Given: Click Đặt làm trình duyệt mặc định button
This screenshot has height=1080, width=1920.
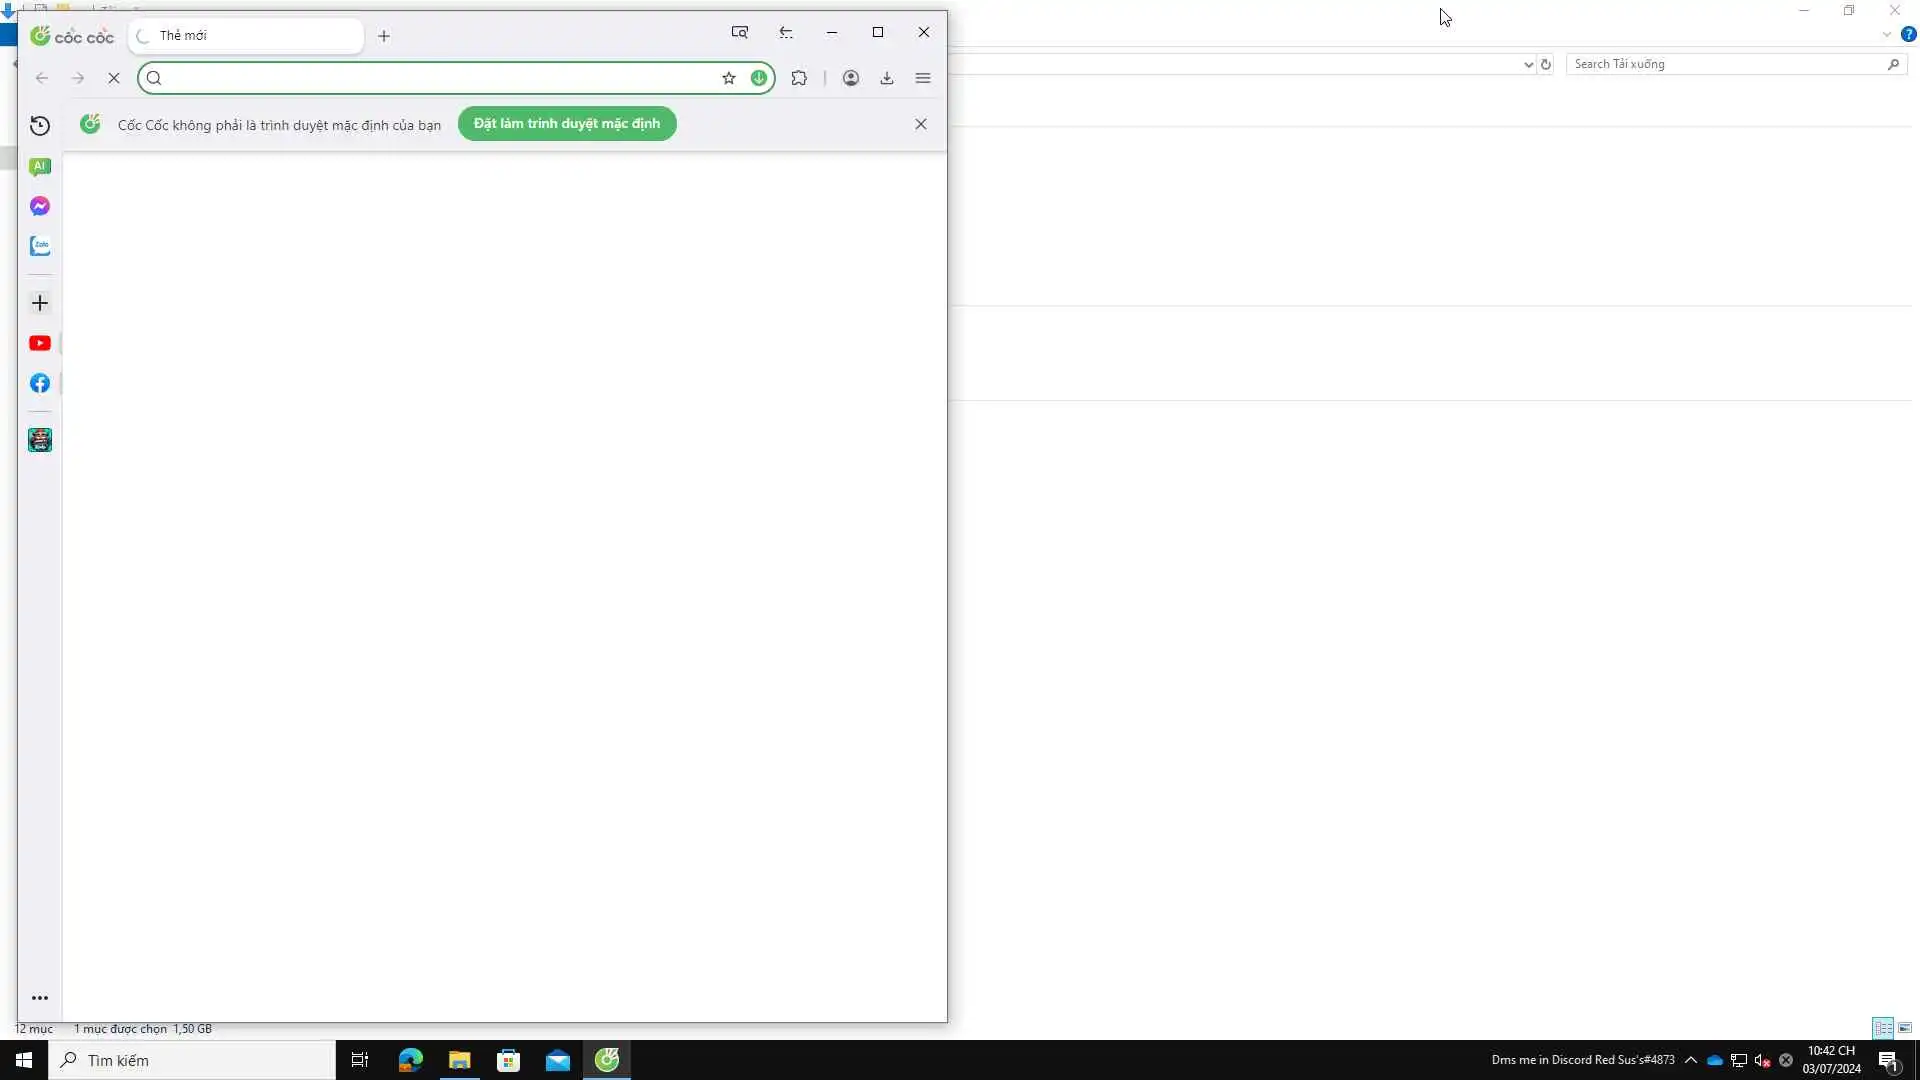Looking at the screenshot, I should point(567,124).
